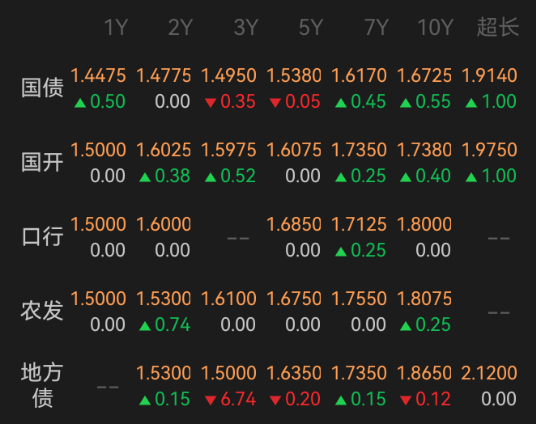Click the 国开 row label

(x=42, y=162)
